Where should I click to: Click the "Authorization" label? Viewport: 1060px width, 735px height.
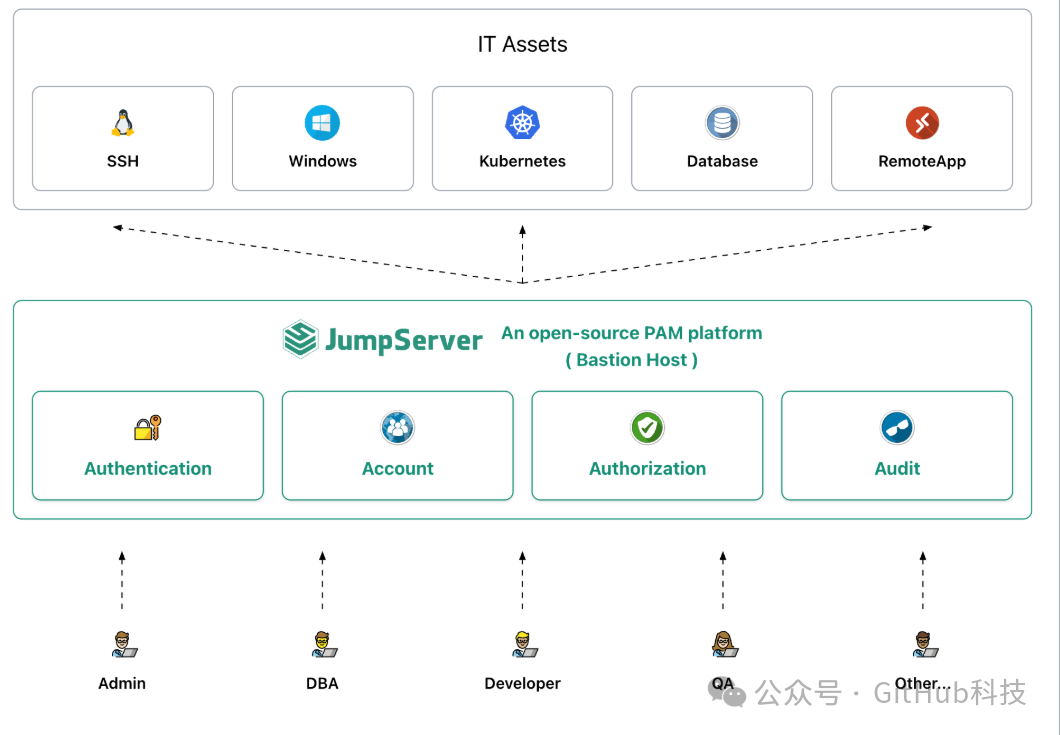coord(648,469)
